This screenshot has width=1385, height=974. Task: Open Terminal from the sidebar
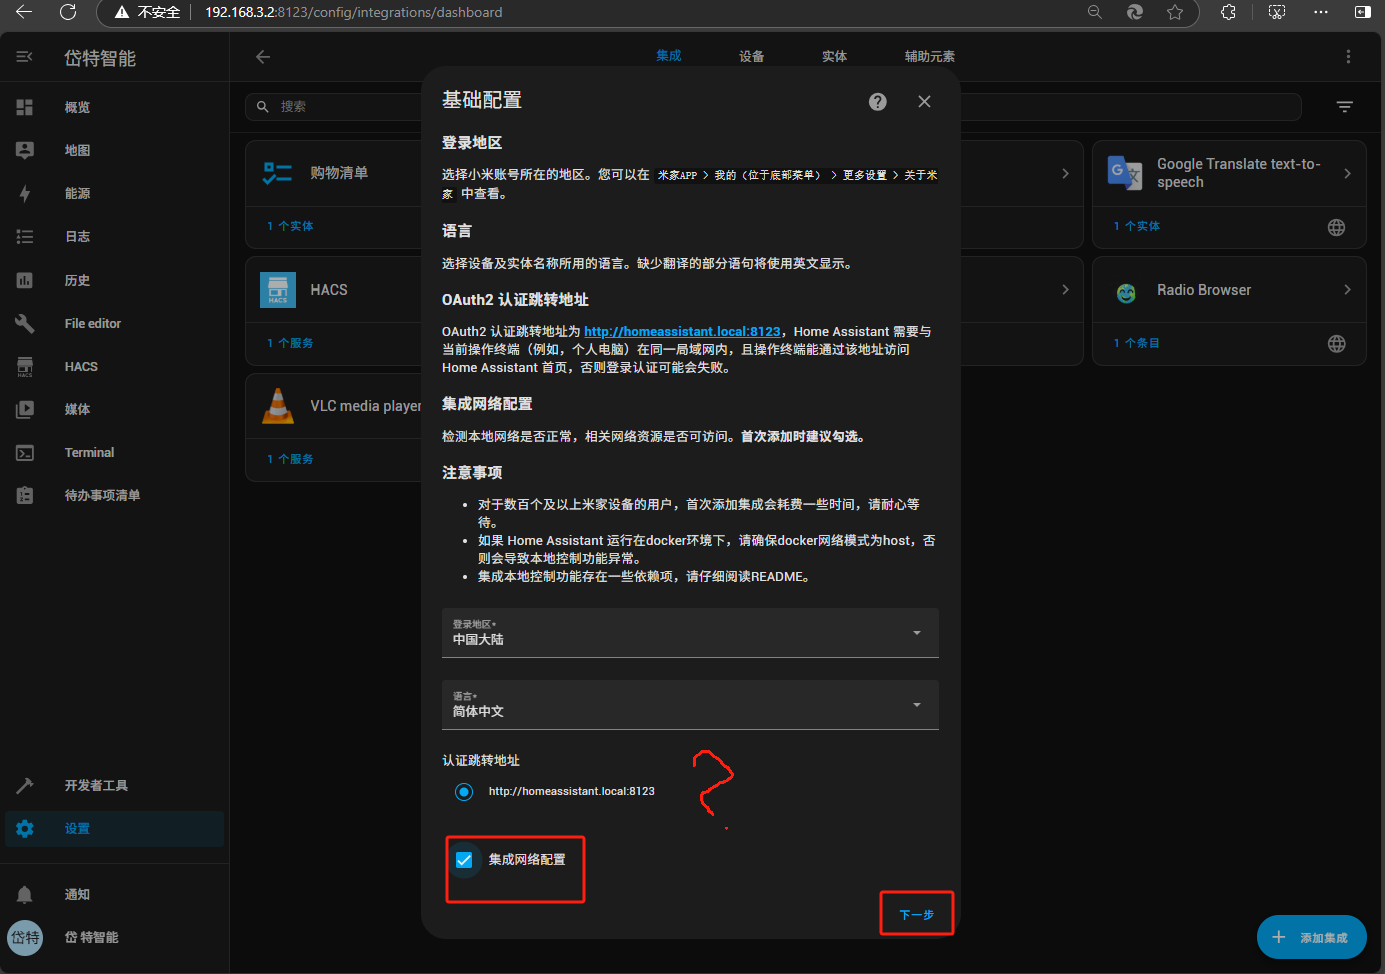[89, 453]
